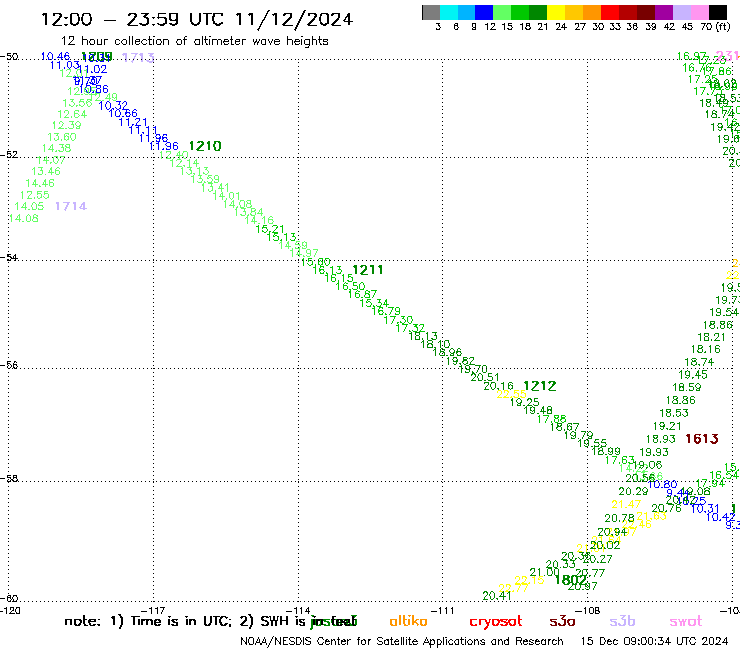Click the swot satellite legend label

(686, 621)
